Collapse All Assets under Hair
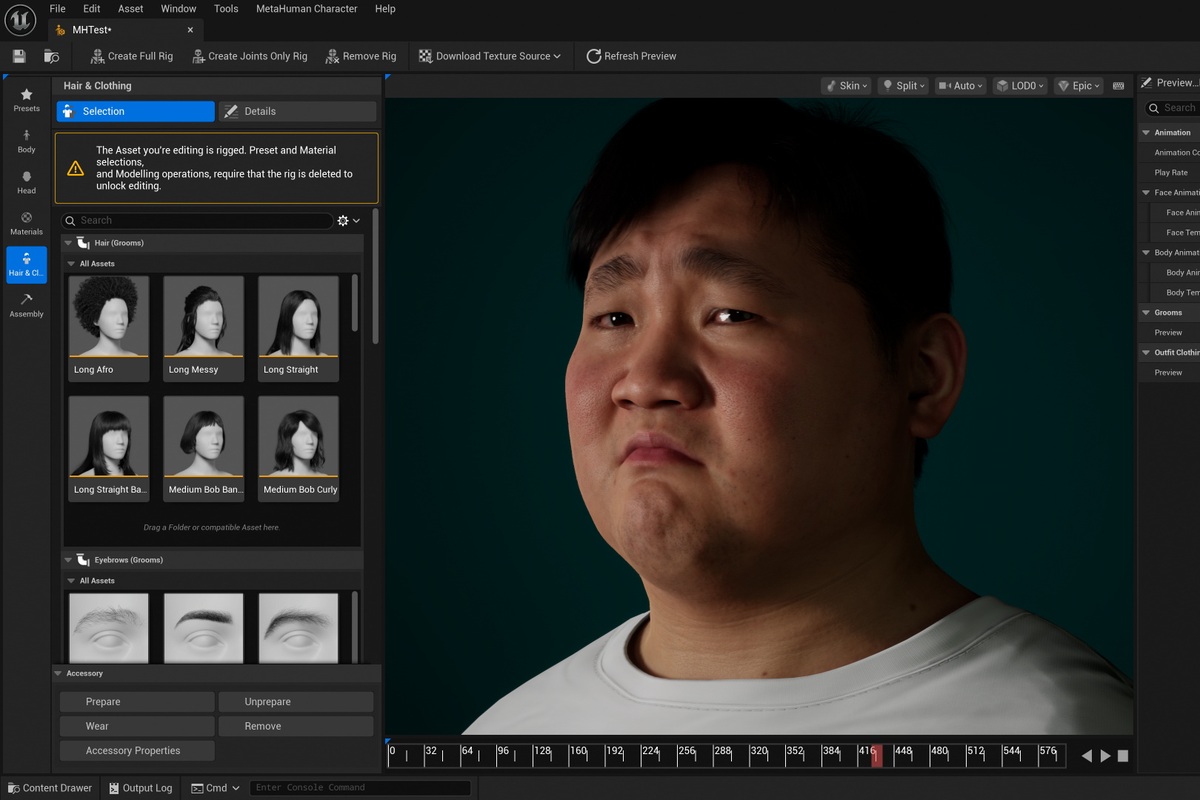 click(x=71, y=264)
